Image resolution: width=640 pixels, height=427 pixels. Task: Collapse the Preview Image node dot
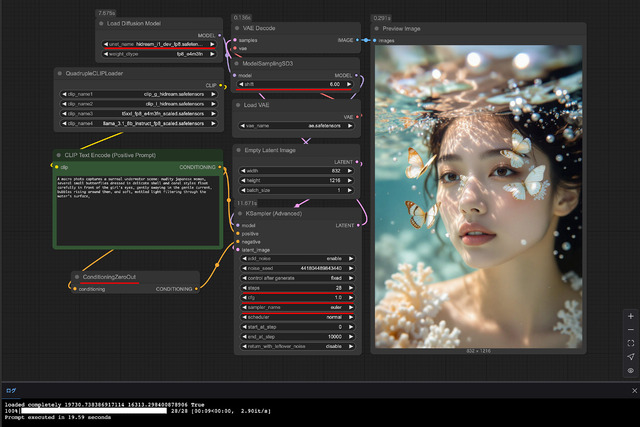[x=376, y=29]
